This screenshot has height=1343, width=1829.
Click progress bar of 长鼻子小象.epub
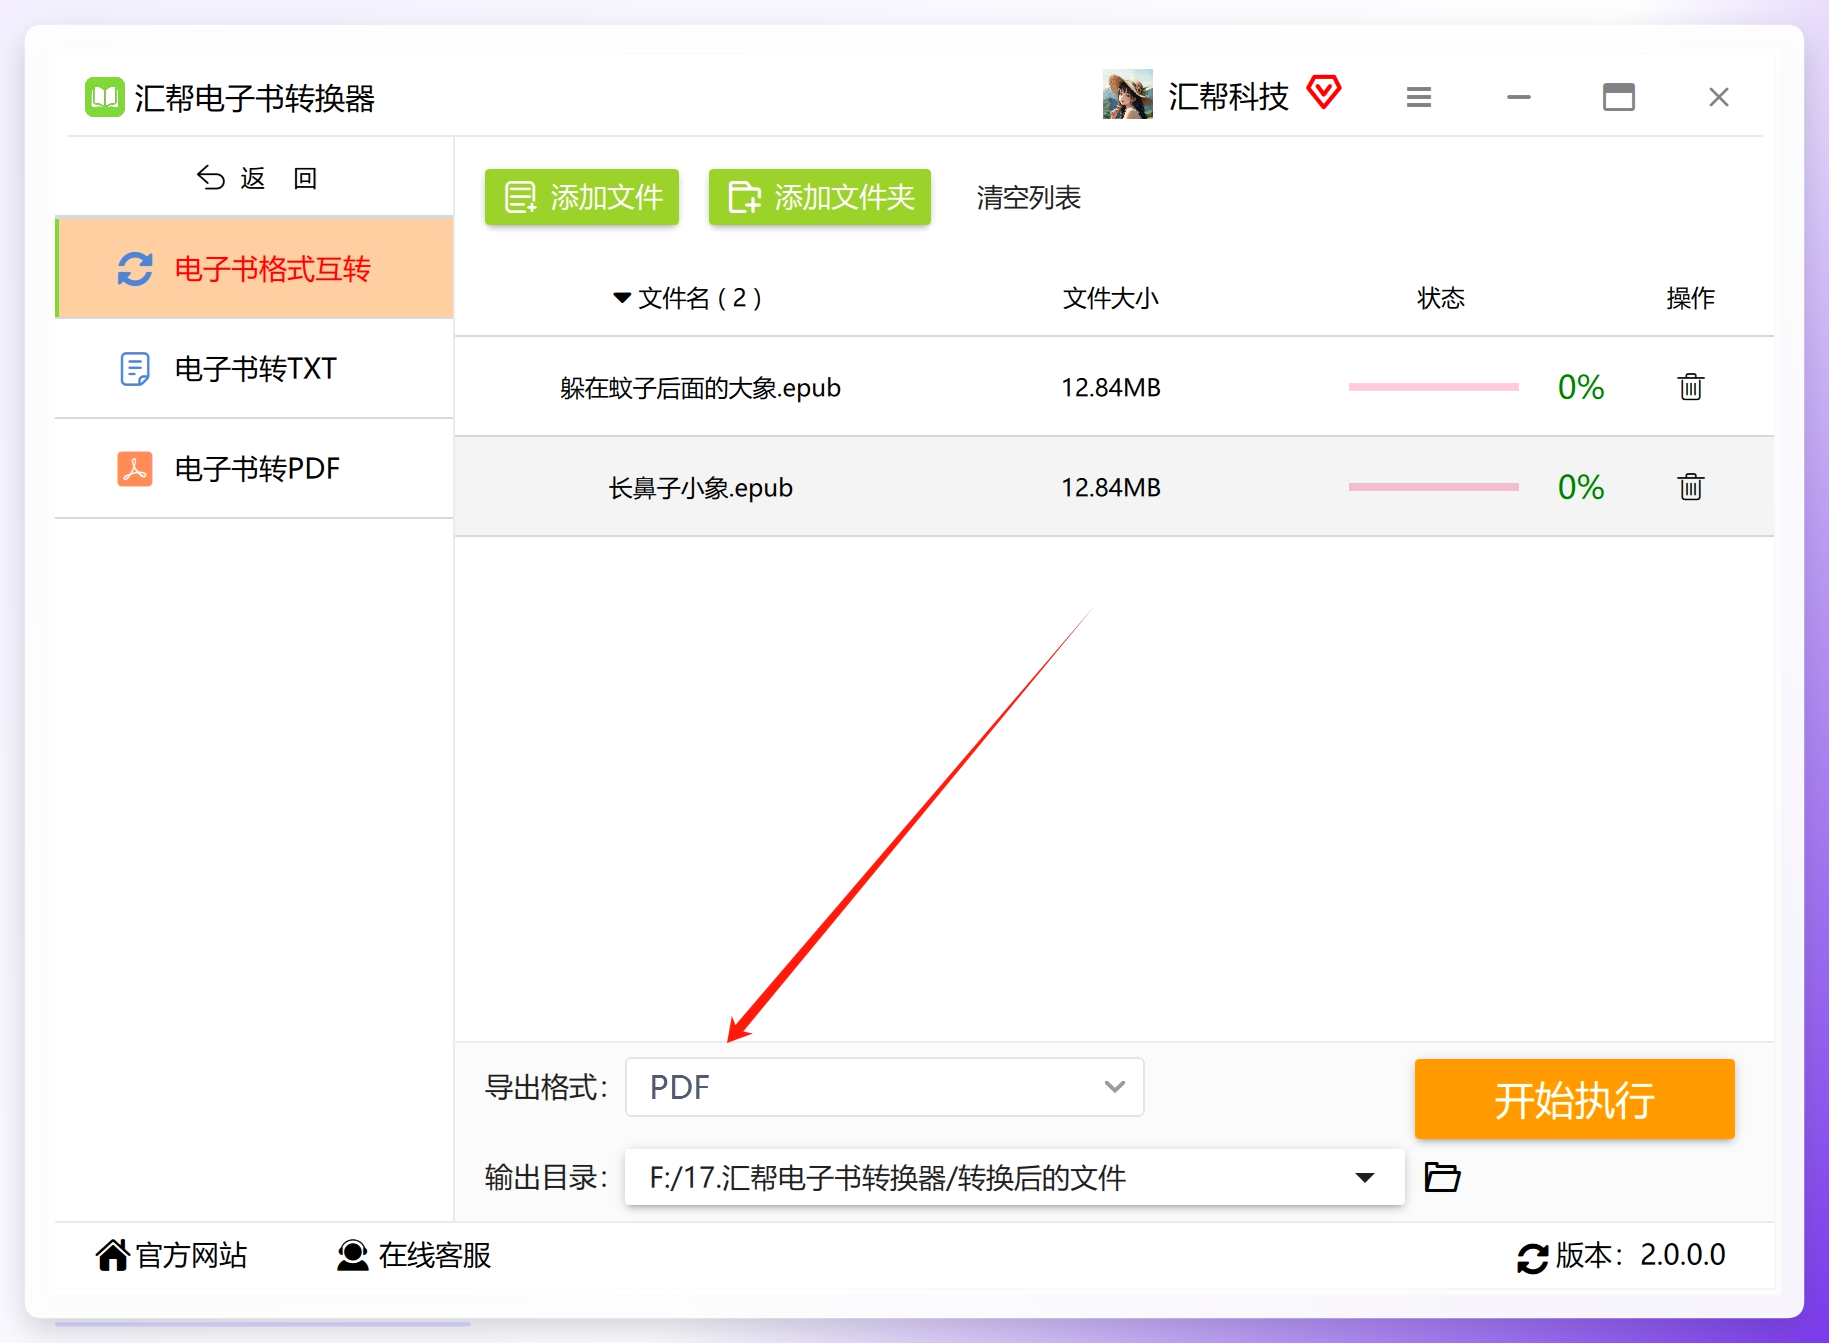click(x=1433, y=487)
